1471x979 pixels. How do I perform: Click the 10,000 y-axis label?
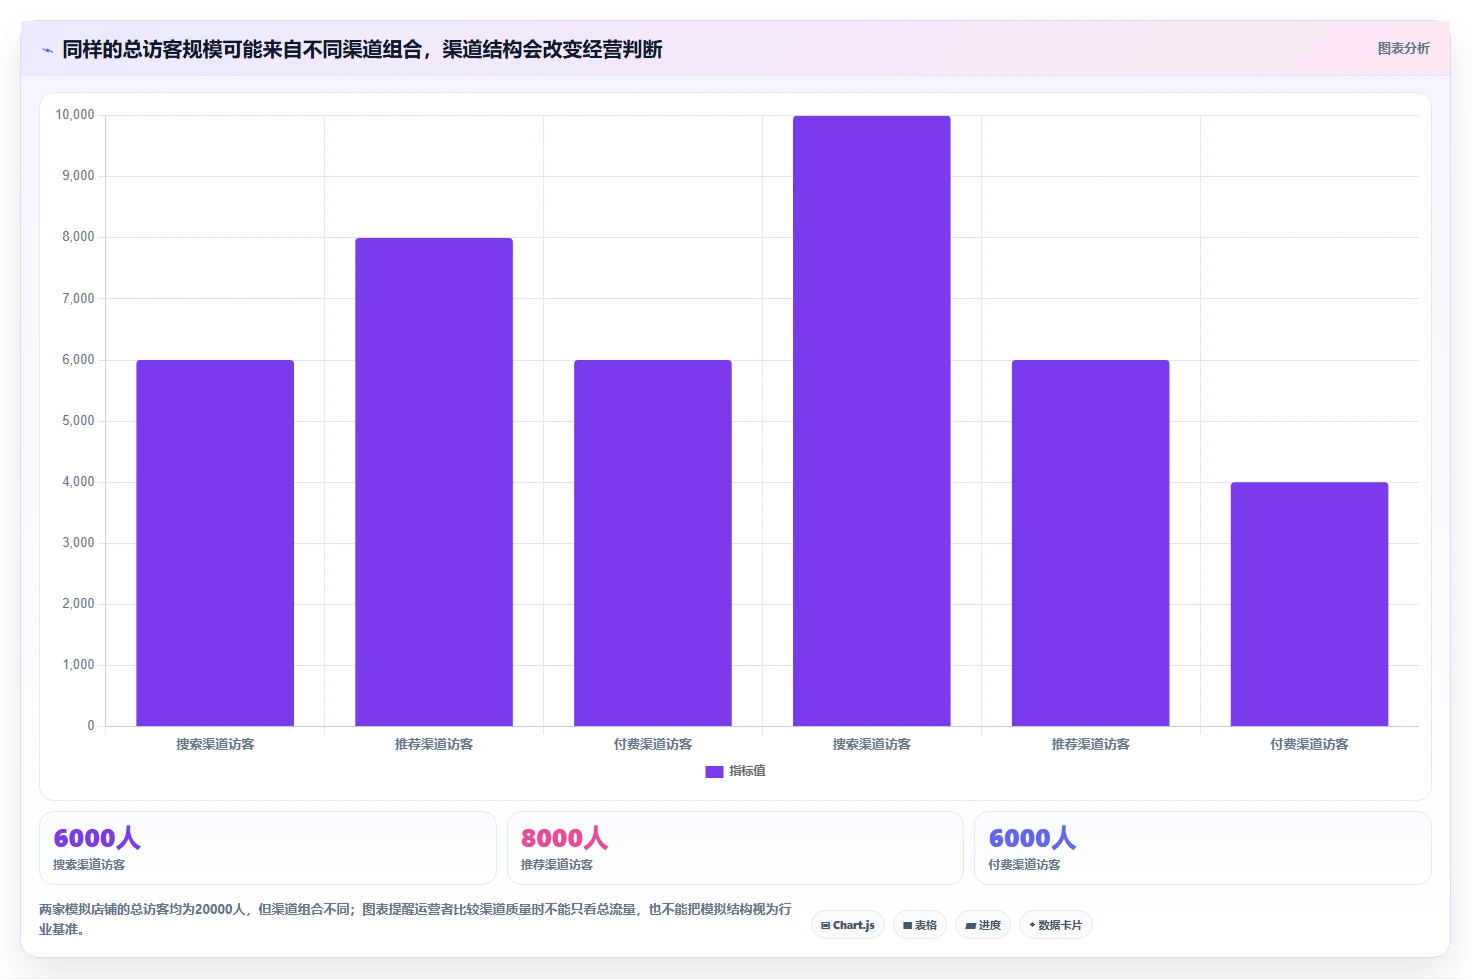click(x=75, y=115)
